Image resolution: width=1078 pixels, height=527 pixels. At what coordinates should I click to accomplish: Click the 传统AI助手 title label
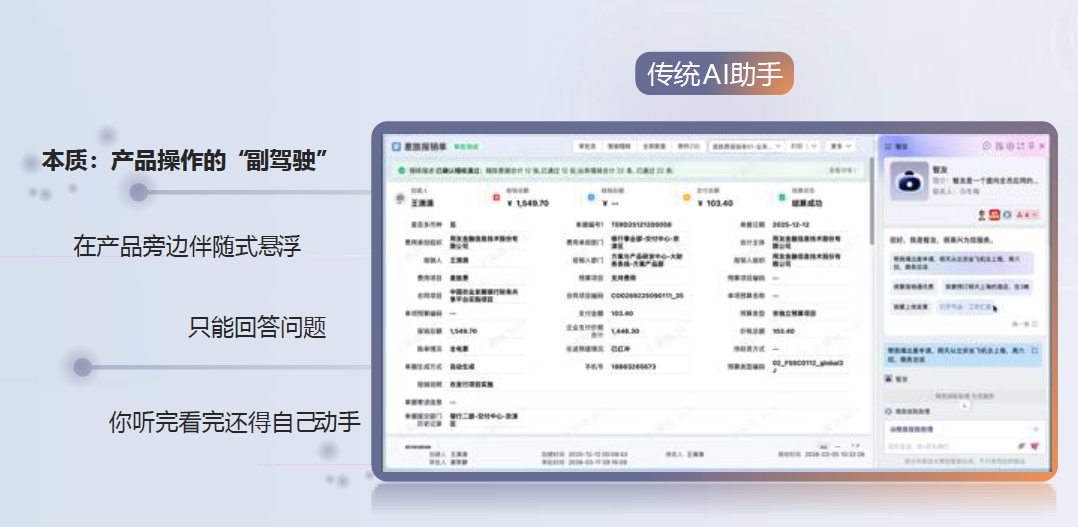(713, 74)
